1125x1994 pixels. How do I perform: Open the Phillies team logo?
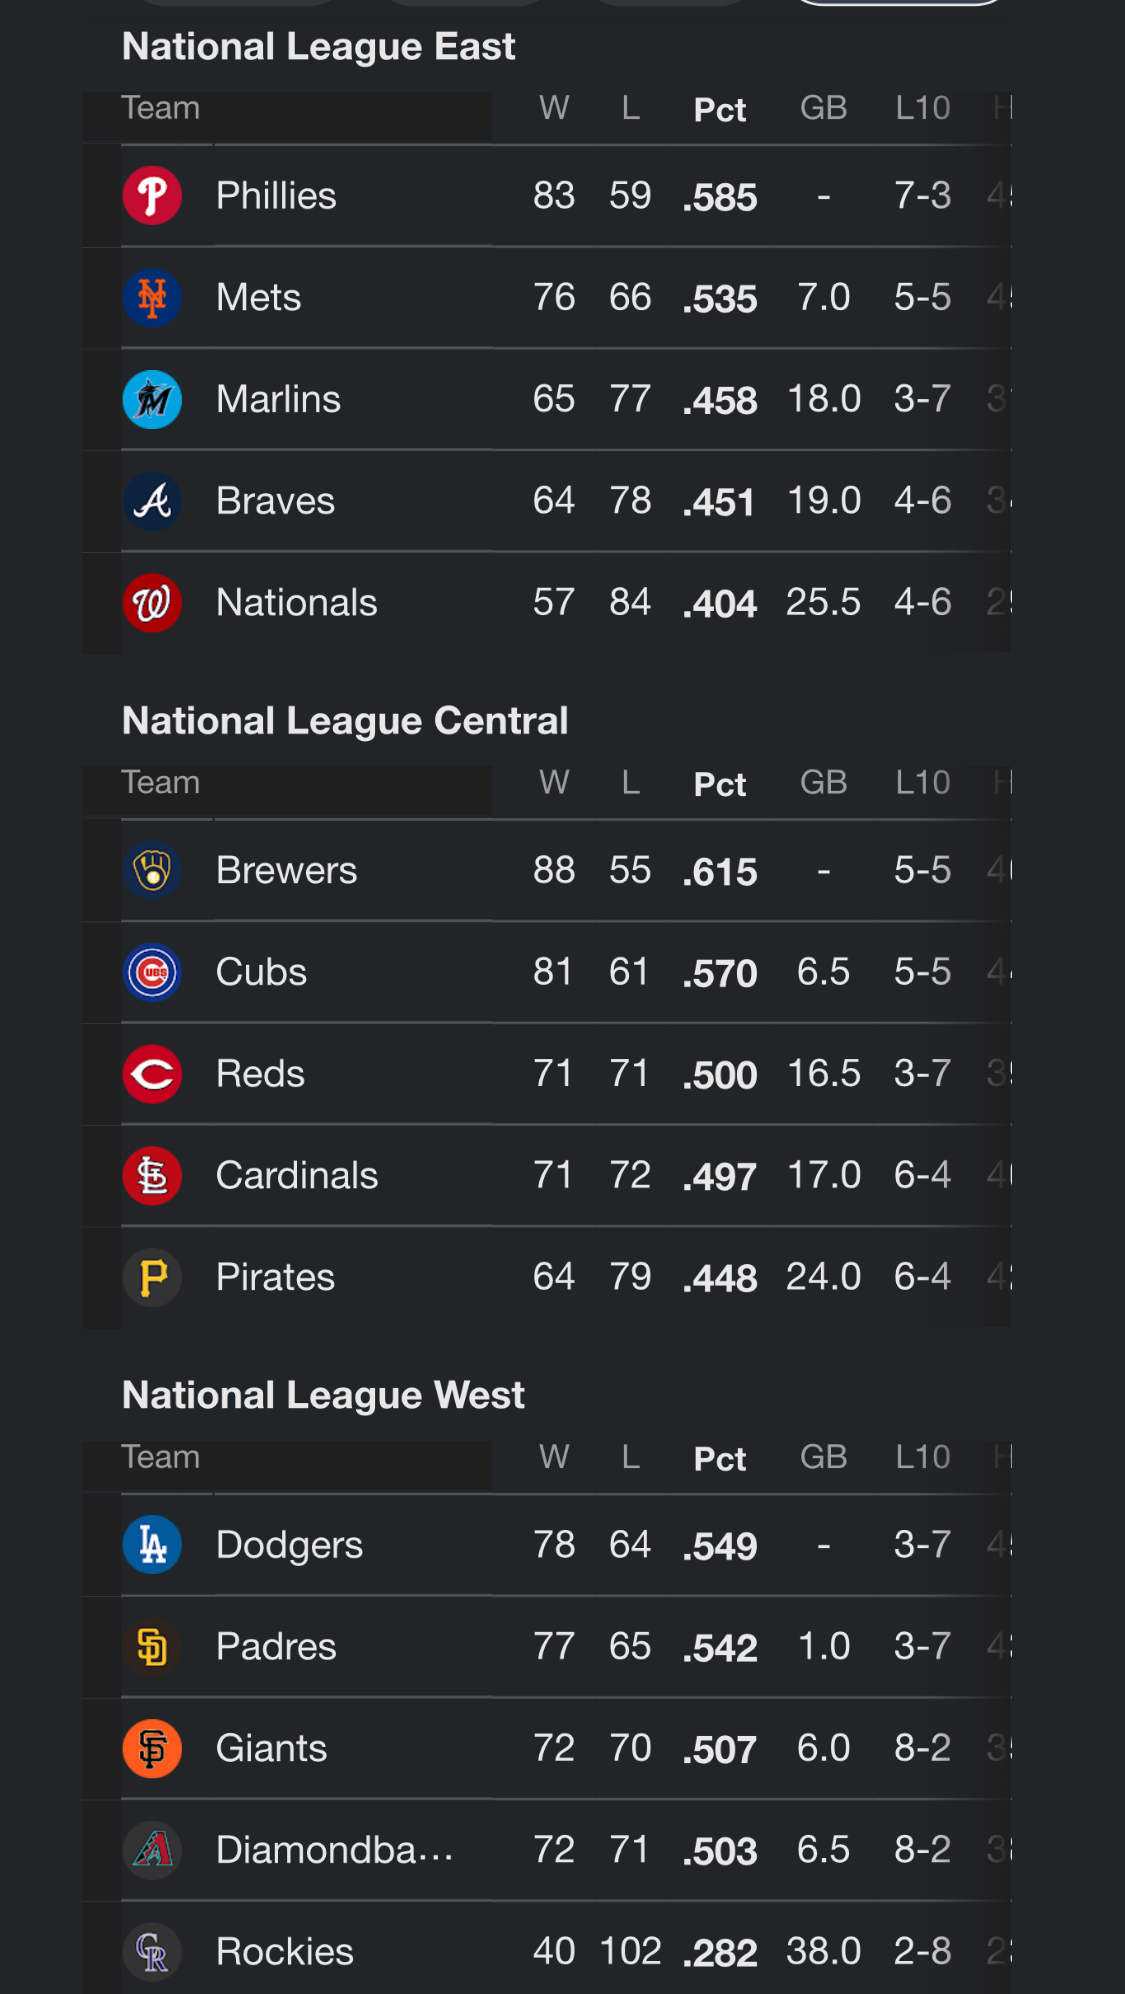(x=152, y=196)
